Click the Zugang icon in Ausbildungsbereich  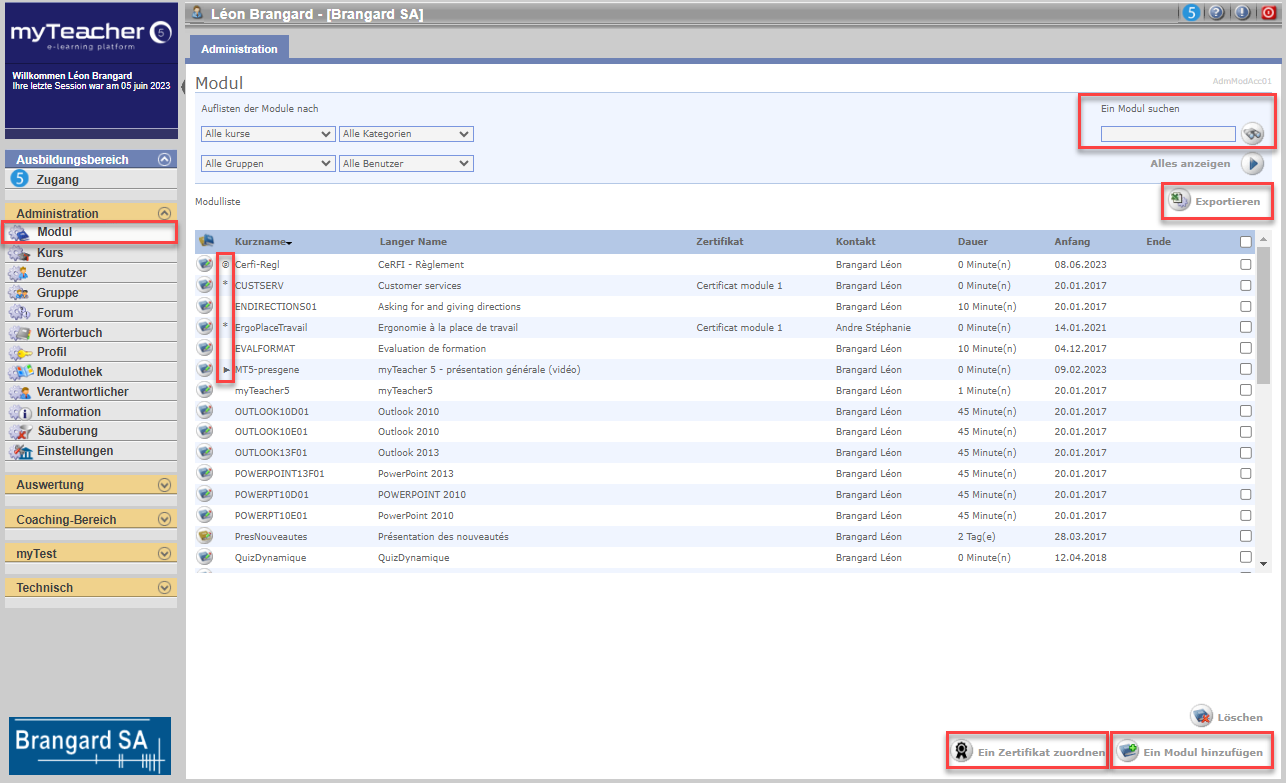coord(19,180)
